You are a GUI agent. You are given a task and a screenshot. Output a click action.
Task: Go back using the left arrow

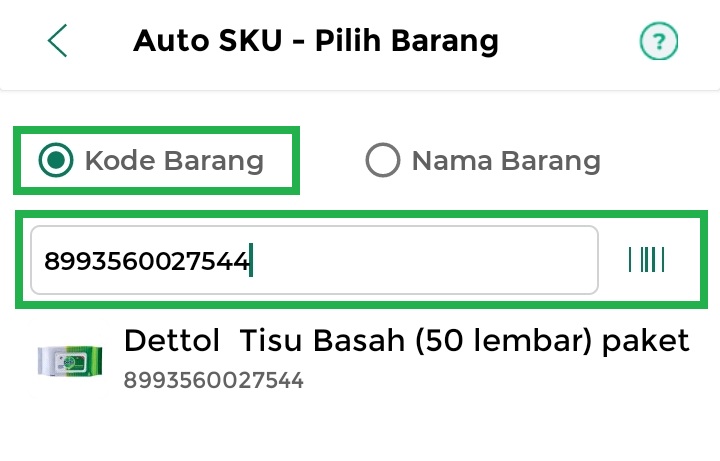coord(58,41)
